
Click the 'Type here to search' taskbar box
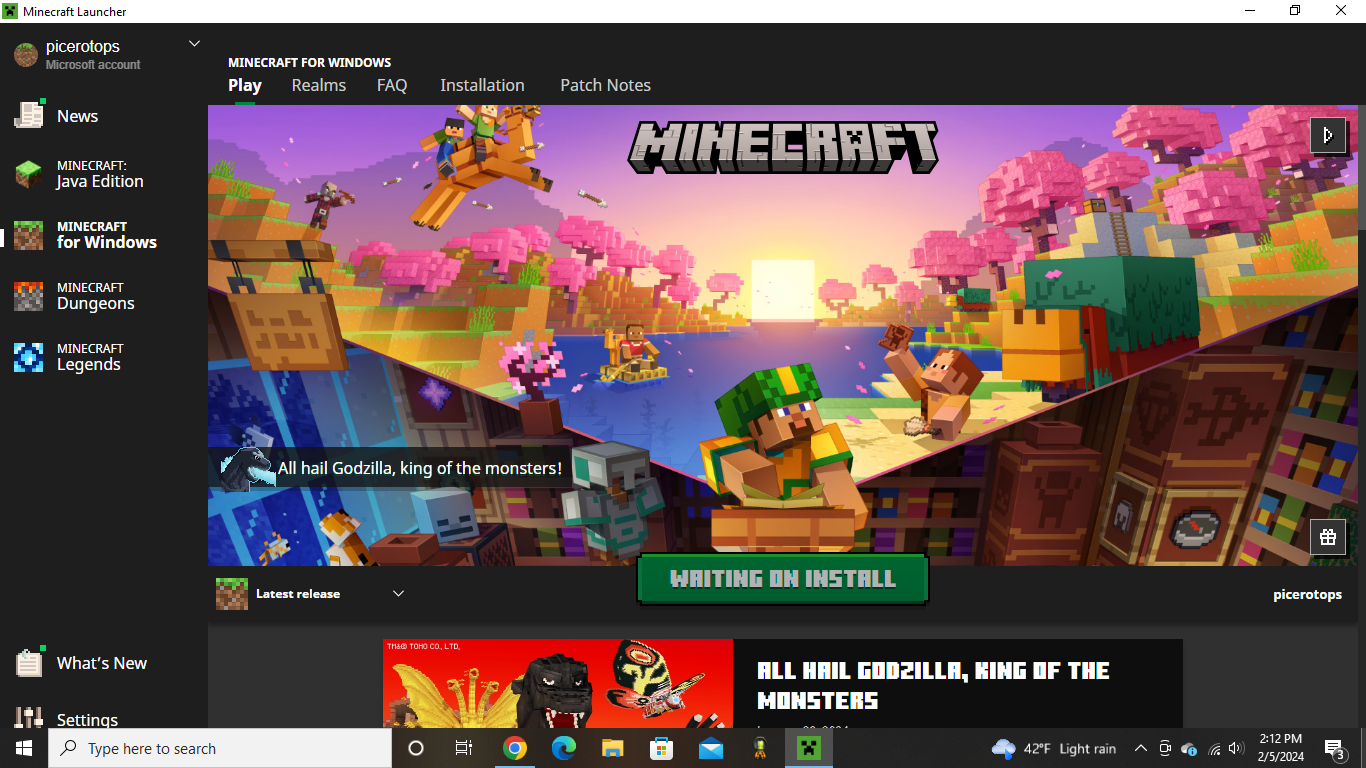pyautogui.click(x=220, y=748)
